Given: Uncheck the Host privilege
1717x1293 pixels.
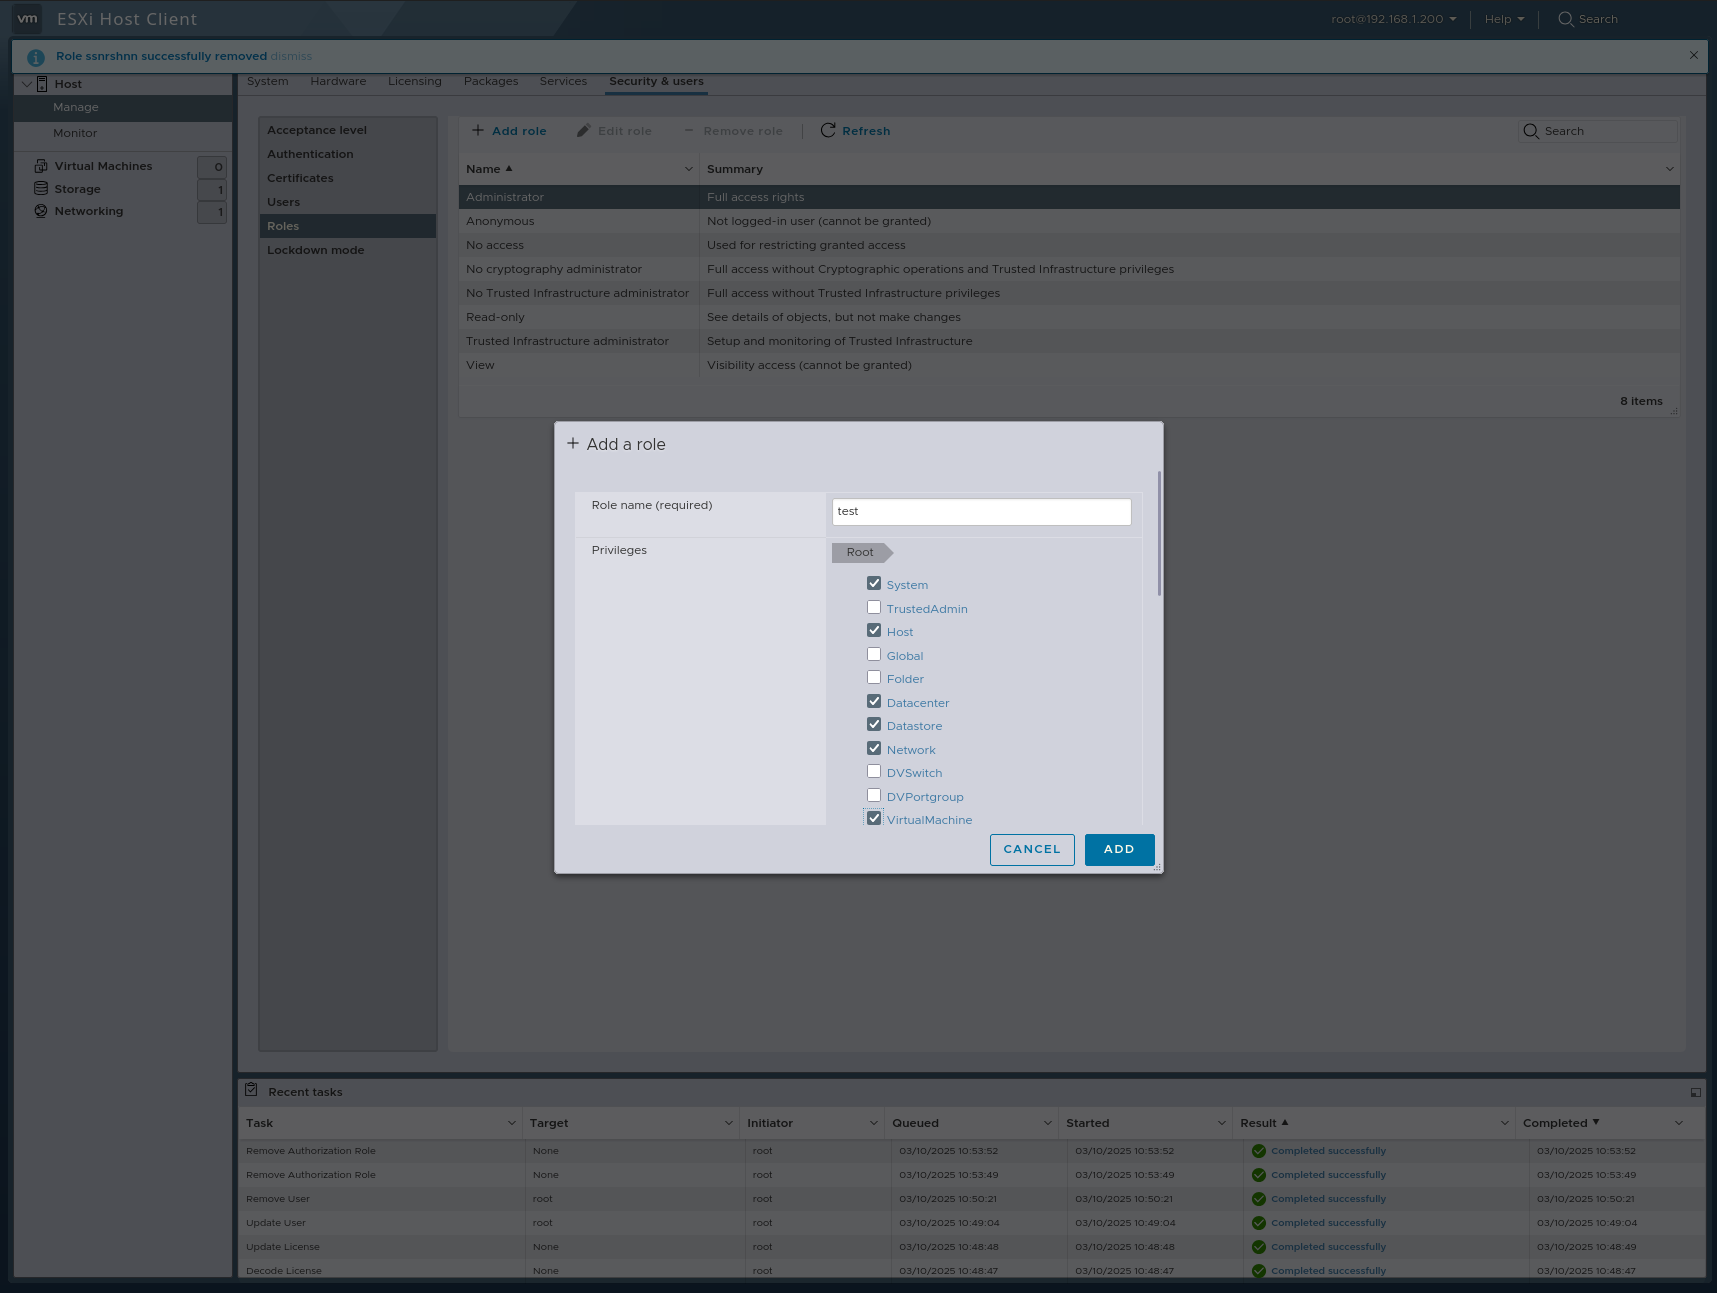Looking at the screenshot, I should tap(874, 630).
